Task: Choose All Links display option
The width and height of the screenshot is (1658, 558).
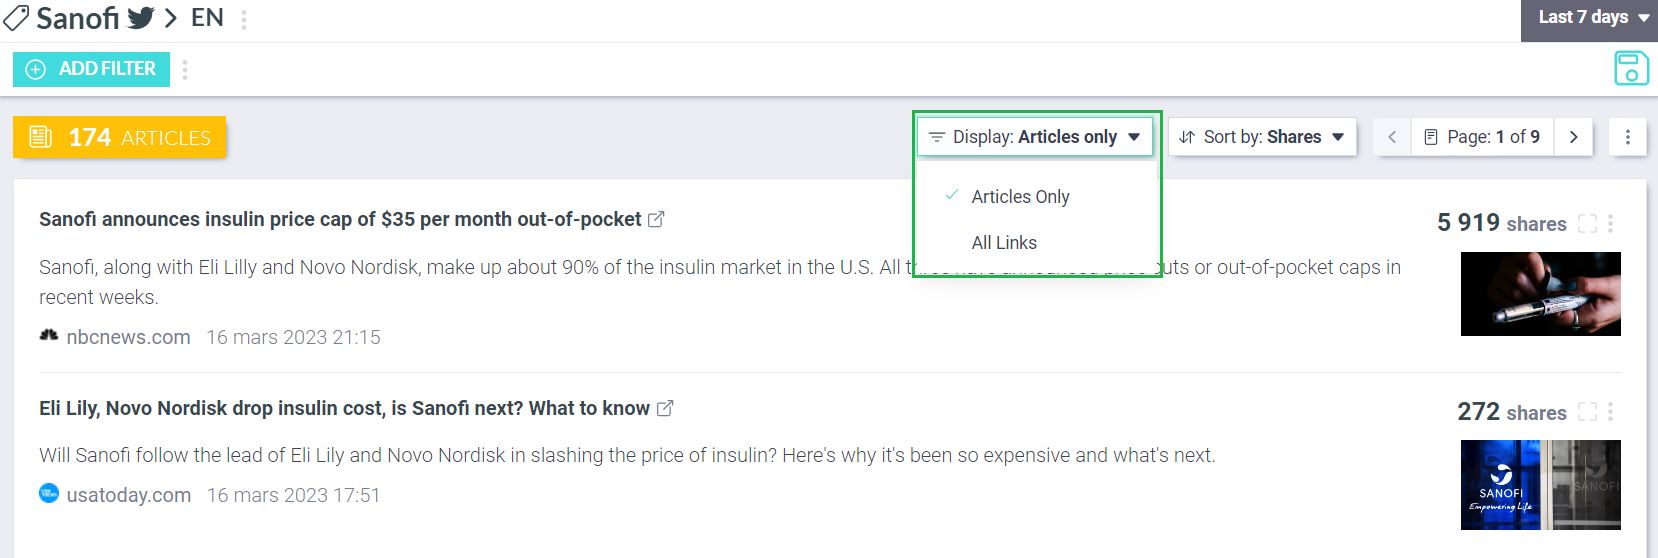Action: pyautogui.click(x=1004, y=243)
